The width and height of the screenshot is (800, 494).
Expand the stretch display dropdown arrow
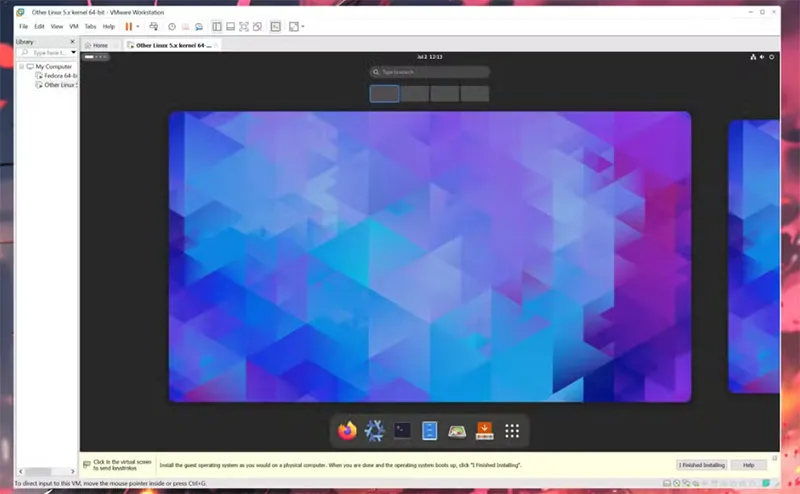click(x=303, y=27)
